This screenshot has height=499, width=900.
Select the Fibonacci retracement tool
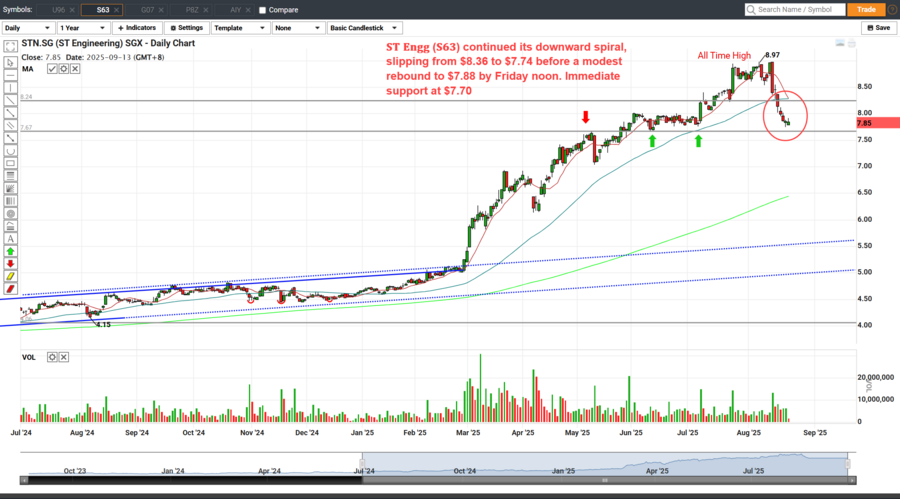click(x=10, y=176)
